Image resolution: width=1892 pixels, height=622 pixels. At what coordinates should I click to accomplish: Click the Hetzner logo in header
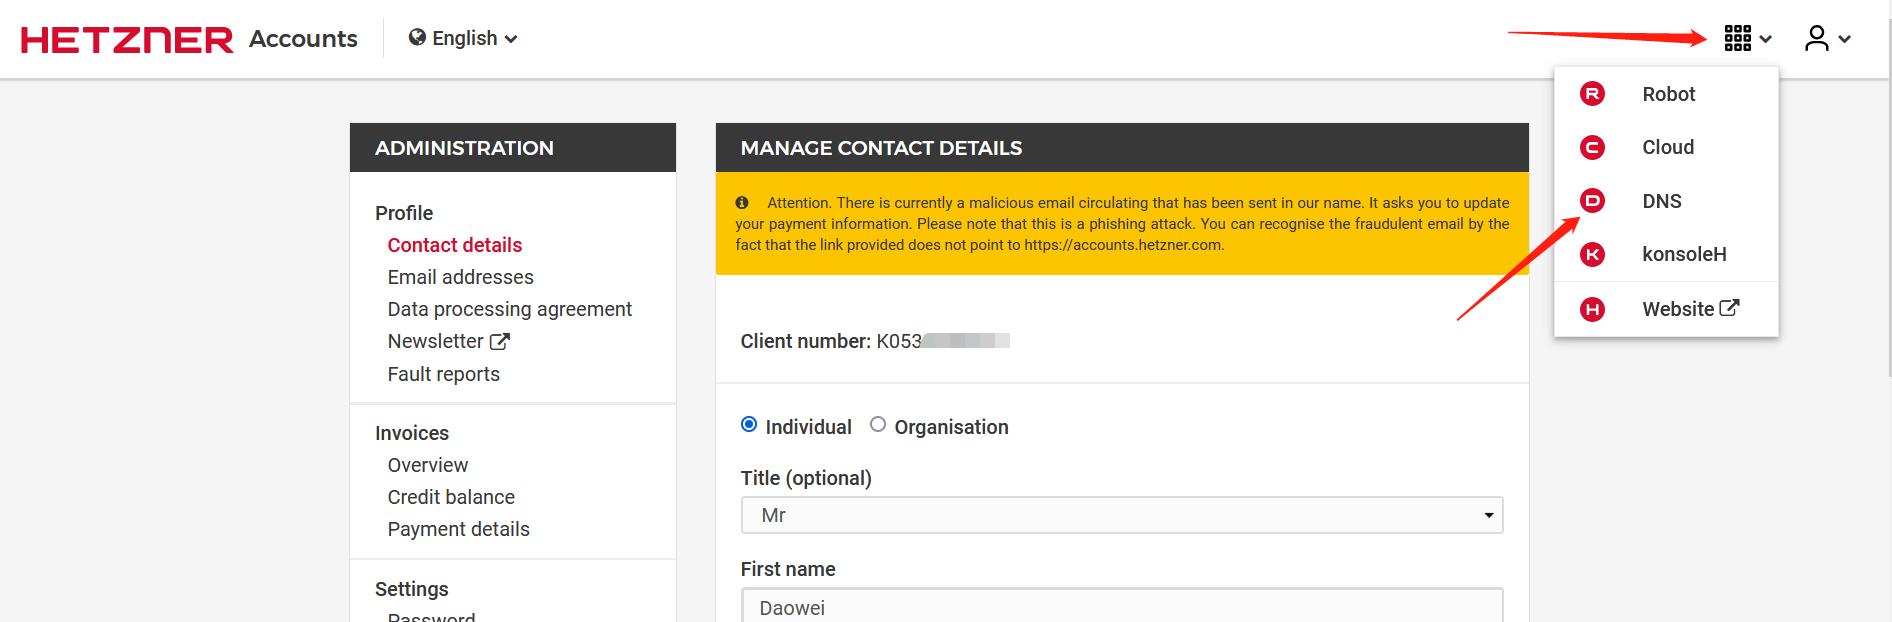coord(127,39)
